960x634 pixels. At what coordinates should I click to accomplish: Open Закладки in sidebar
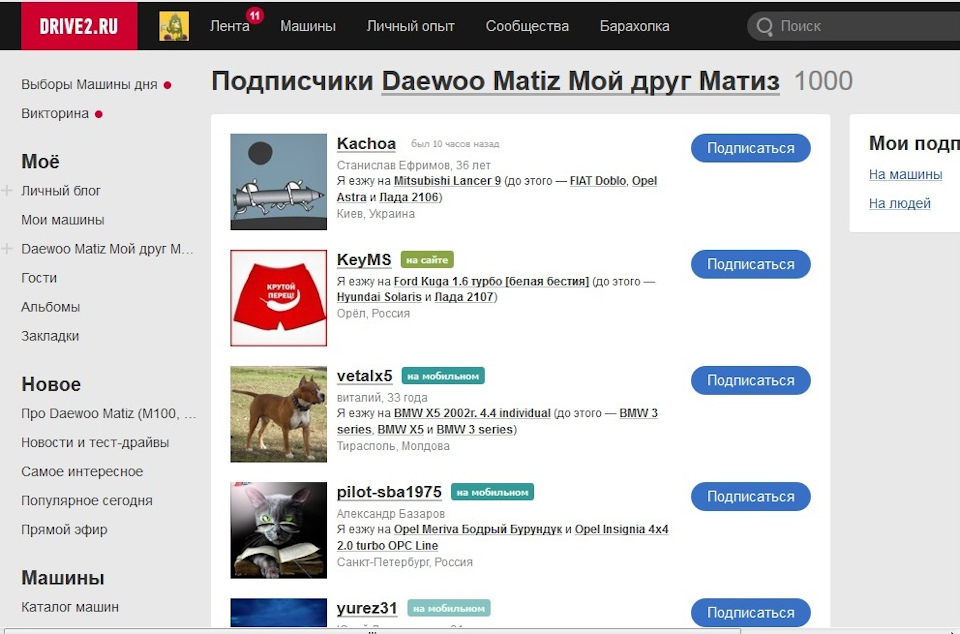50,336
